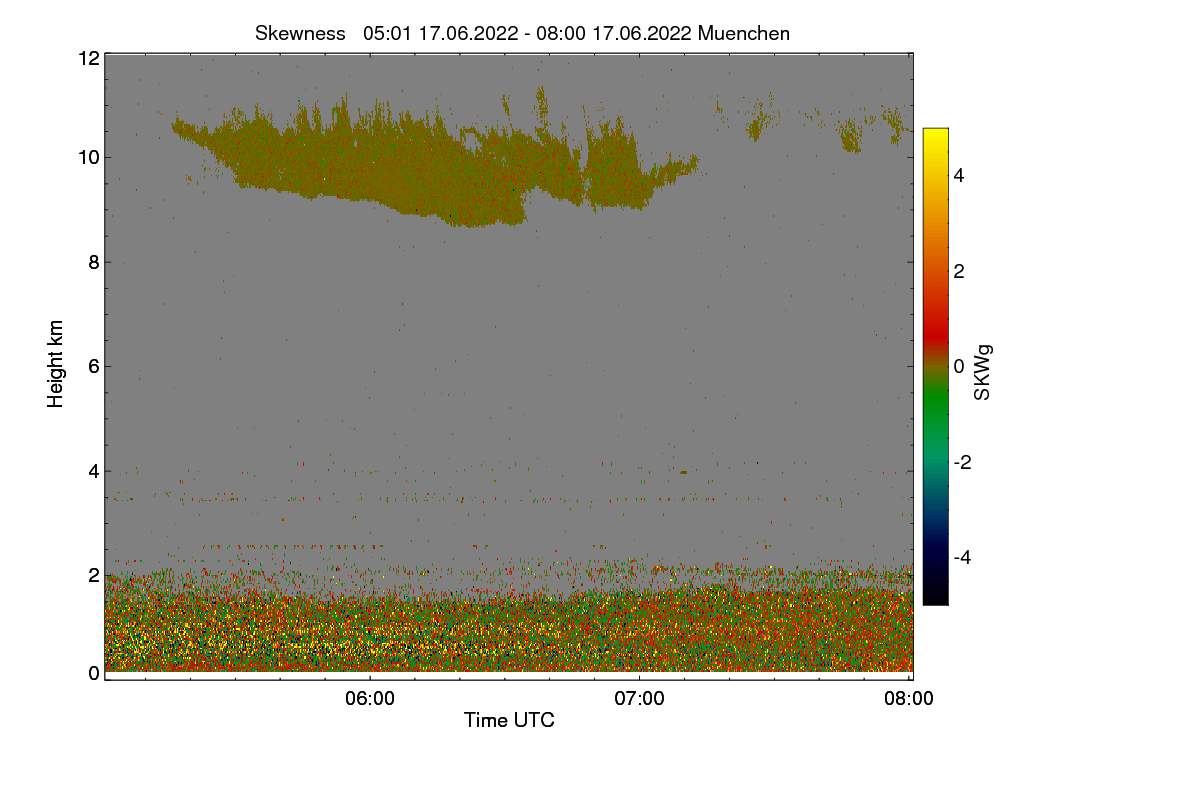Click the yellow top of the colorbar
Screen dimensions: 1200x800
point(935,137)
